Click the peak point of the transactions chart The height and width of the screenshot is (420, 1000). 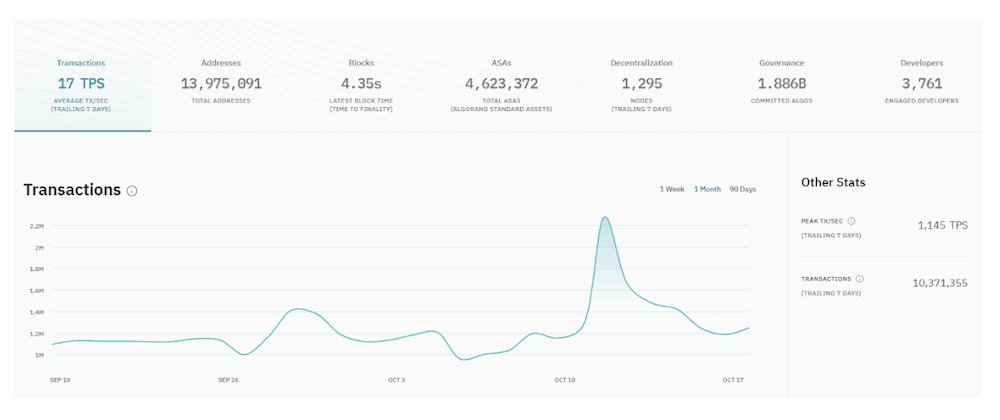pyautogui.click(x=605, y=218)
